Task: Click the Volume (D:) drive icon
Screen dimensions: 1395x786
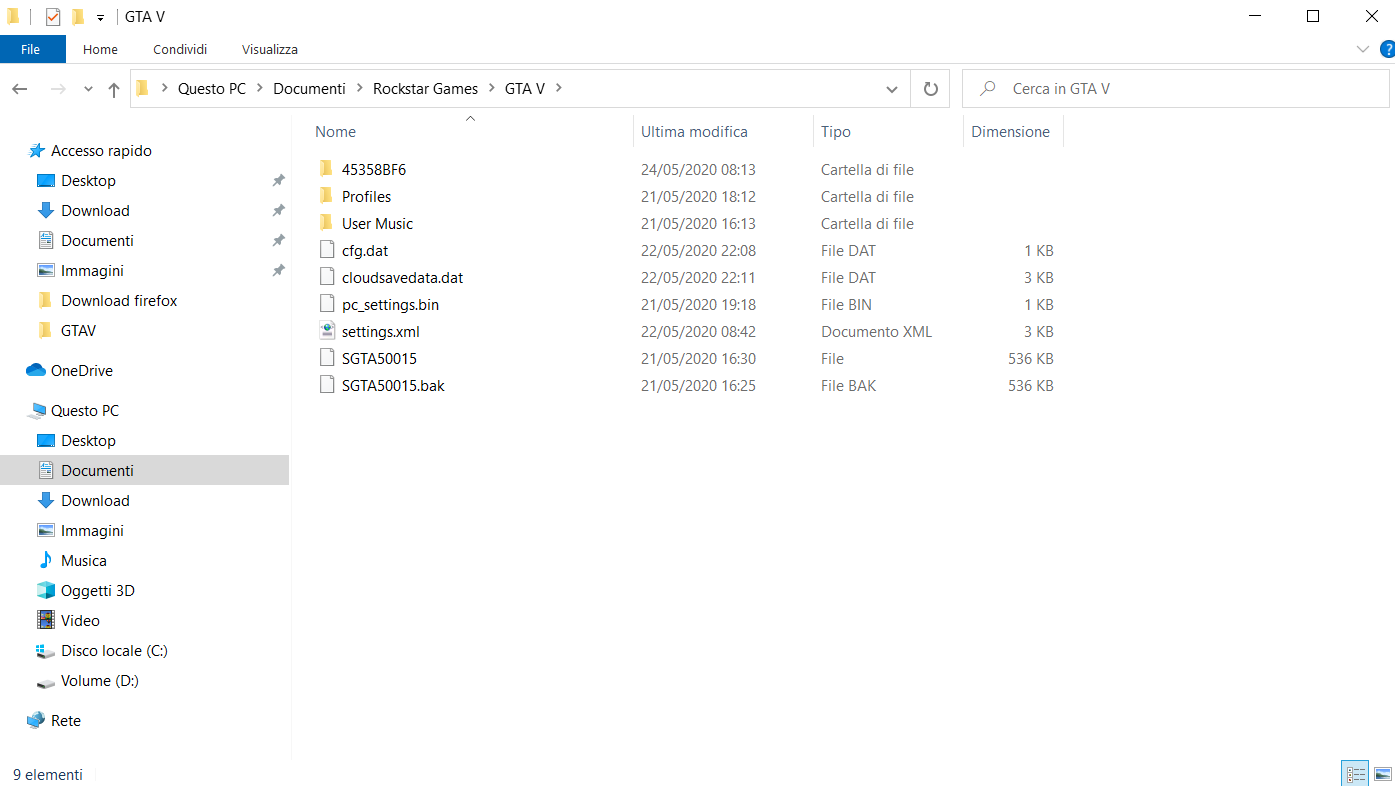Action: pyautogui.click(x=45, y=682)
